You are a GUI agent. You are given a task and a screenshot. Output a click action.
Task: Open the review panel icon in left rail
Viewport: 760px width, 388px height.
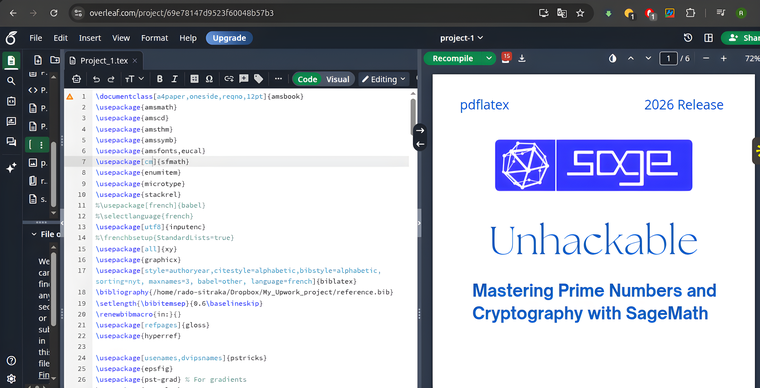(11, 121)
